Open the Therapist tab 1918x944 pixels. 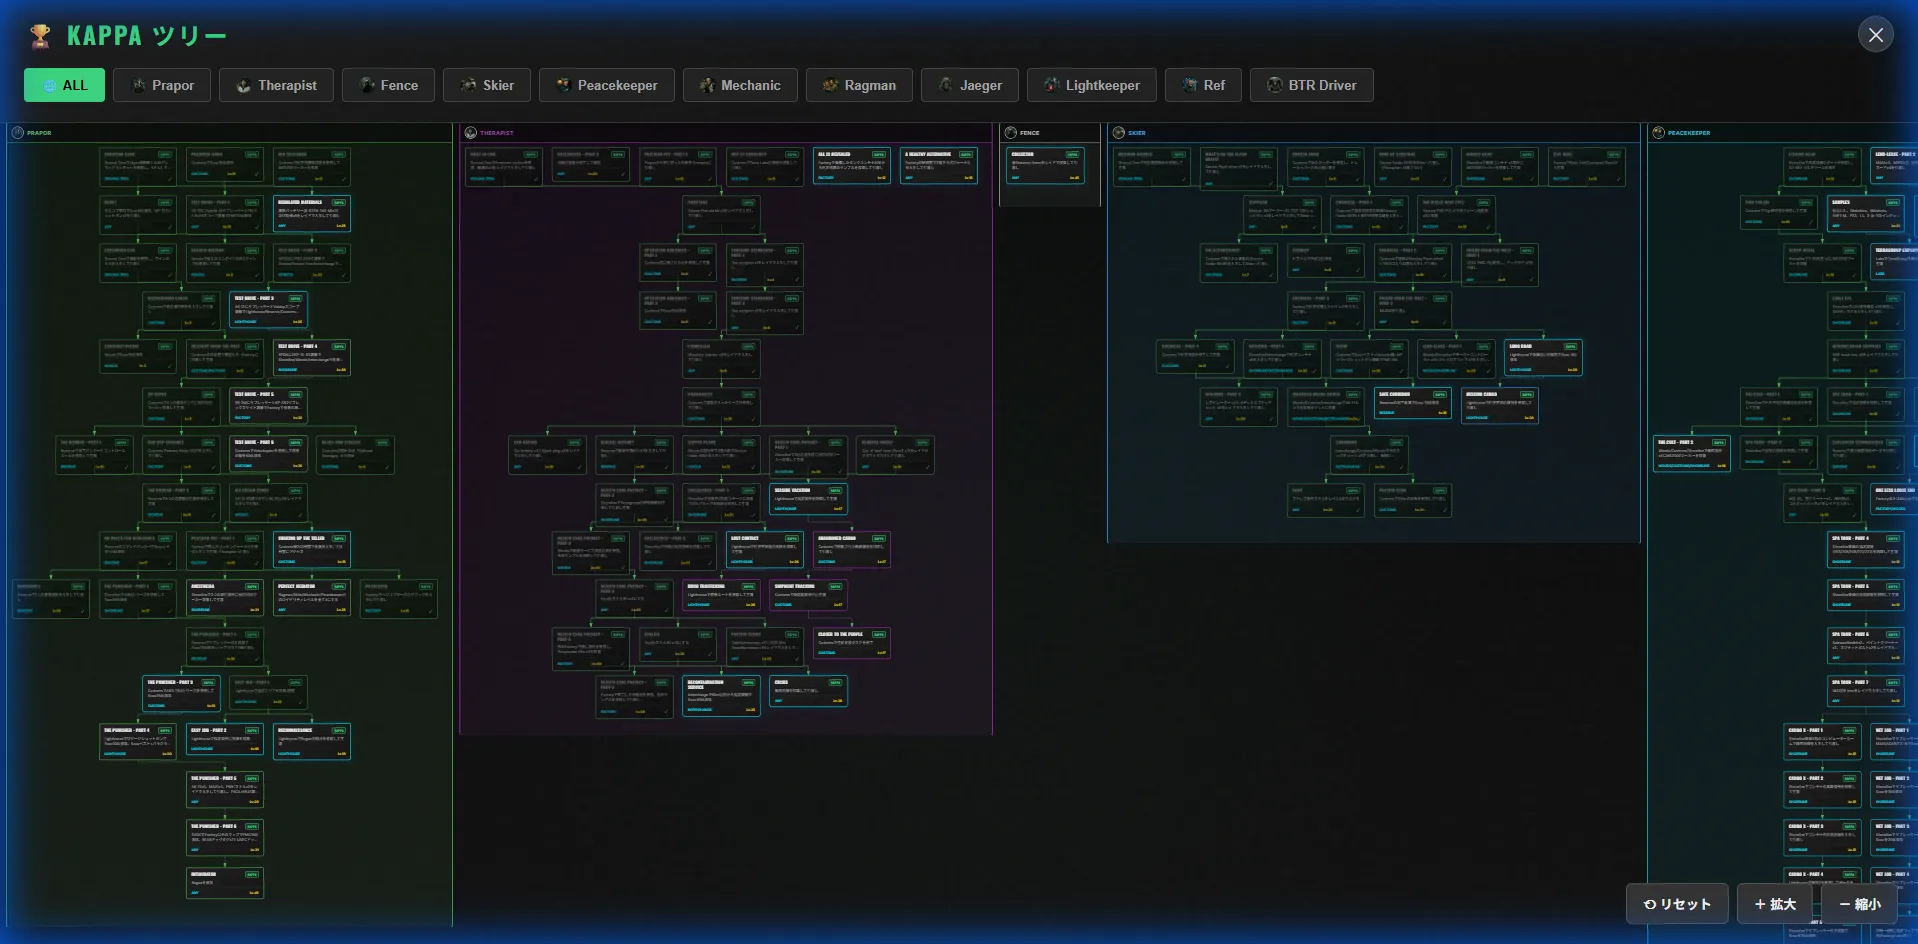(x=276, y=85)
